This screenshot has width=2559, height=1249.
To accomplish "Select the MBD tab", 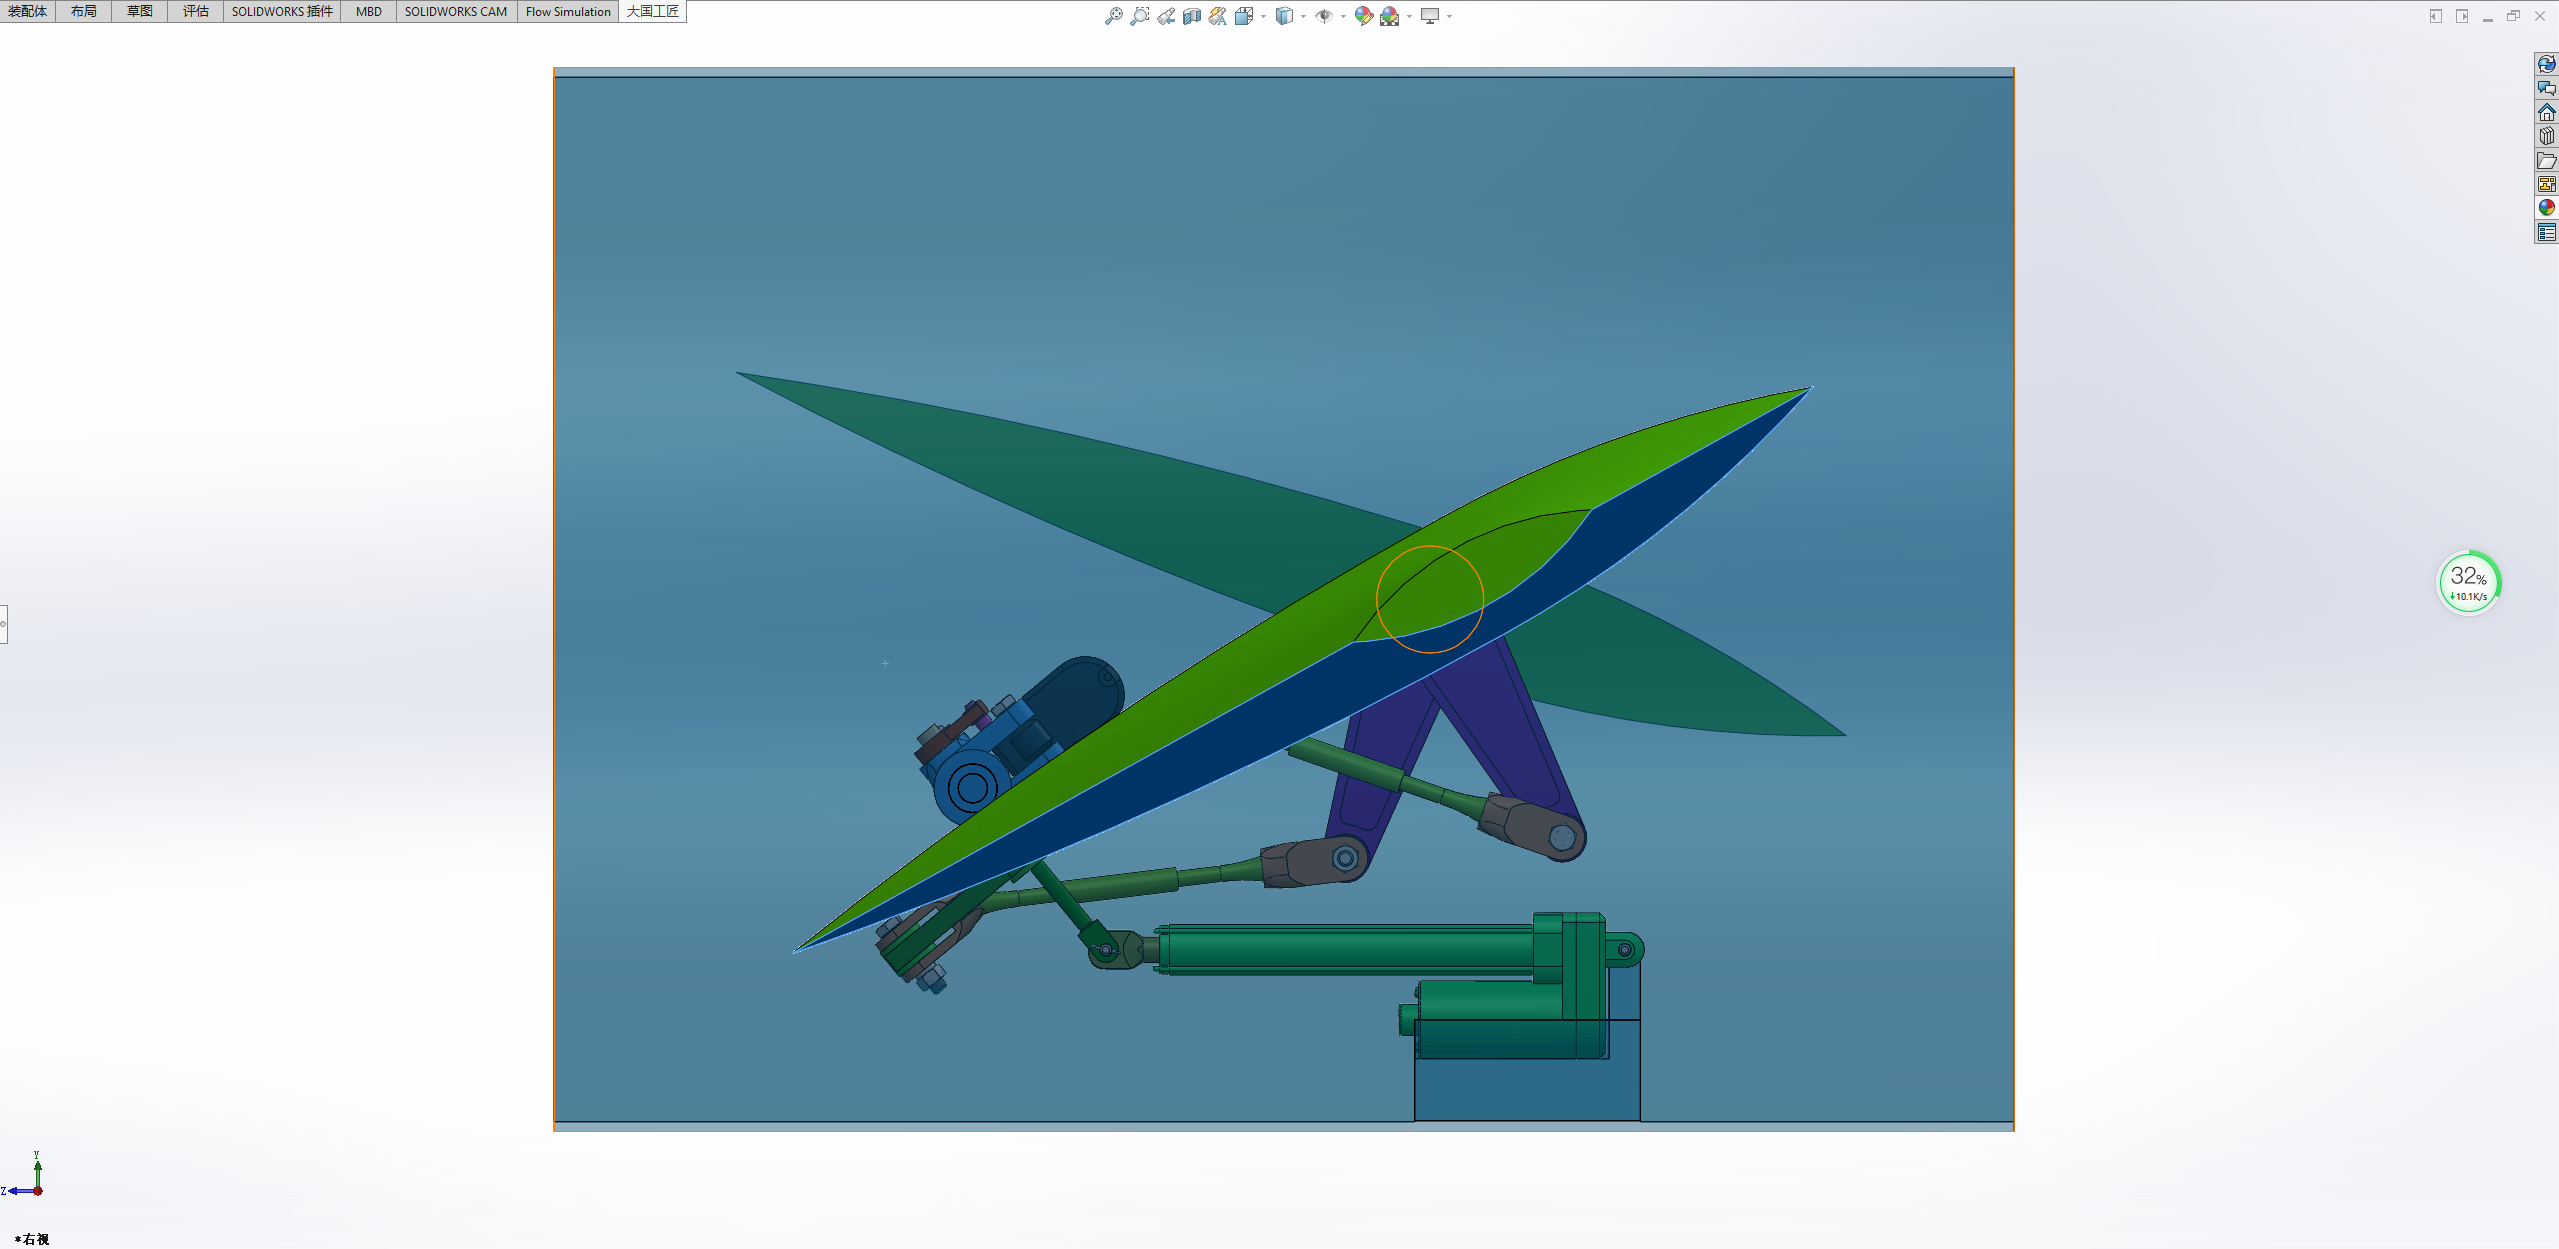I will [369, 12].
